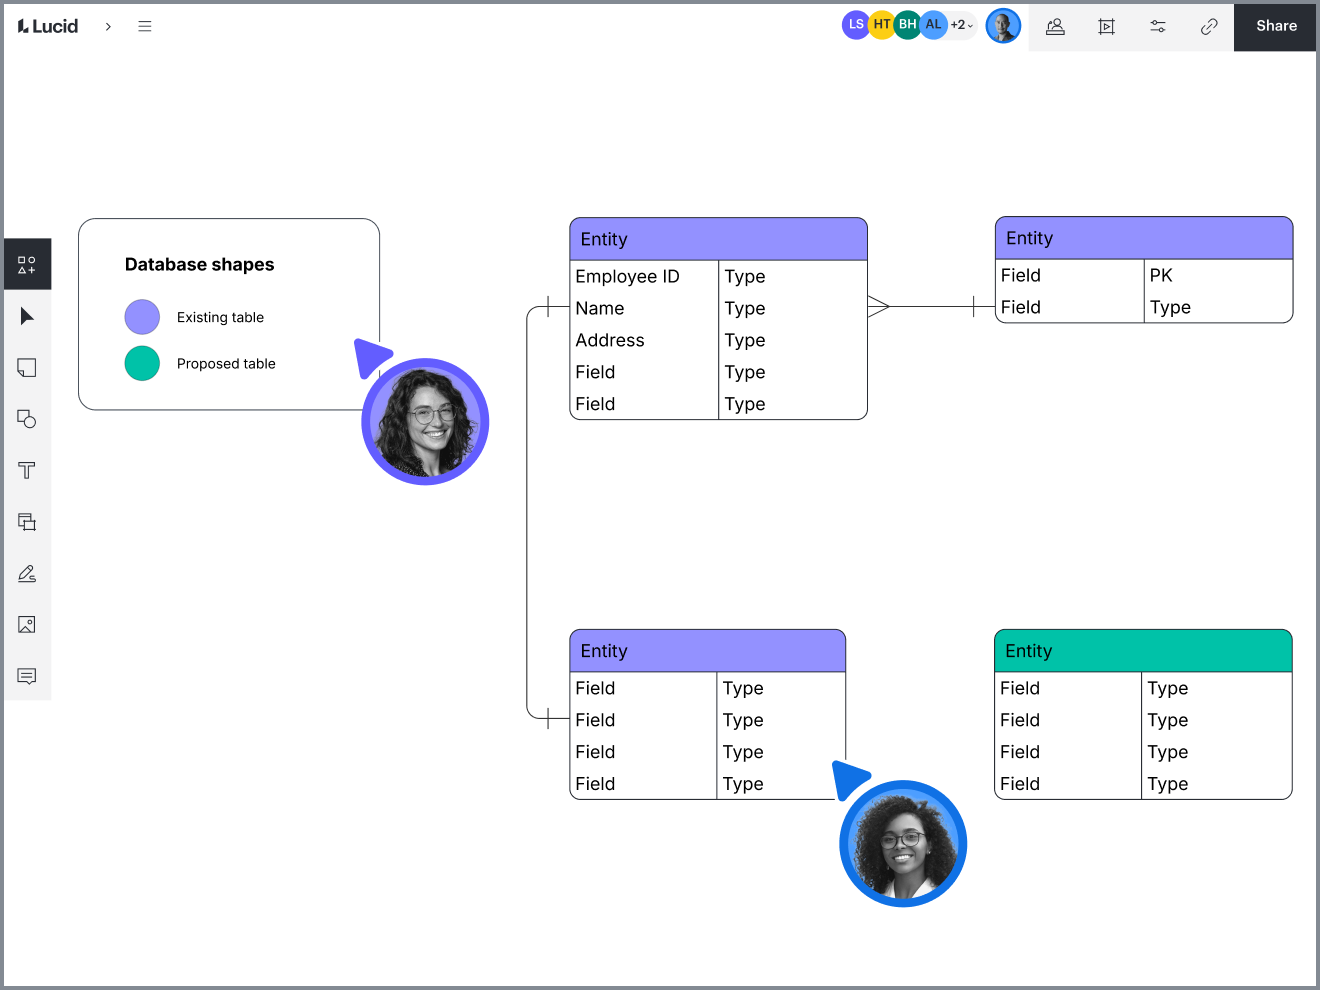Select the frames container tool

27,522
